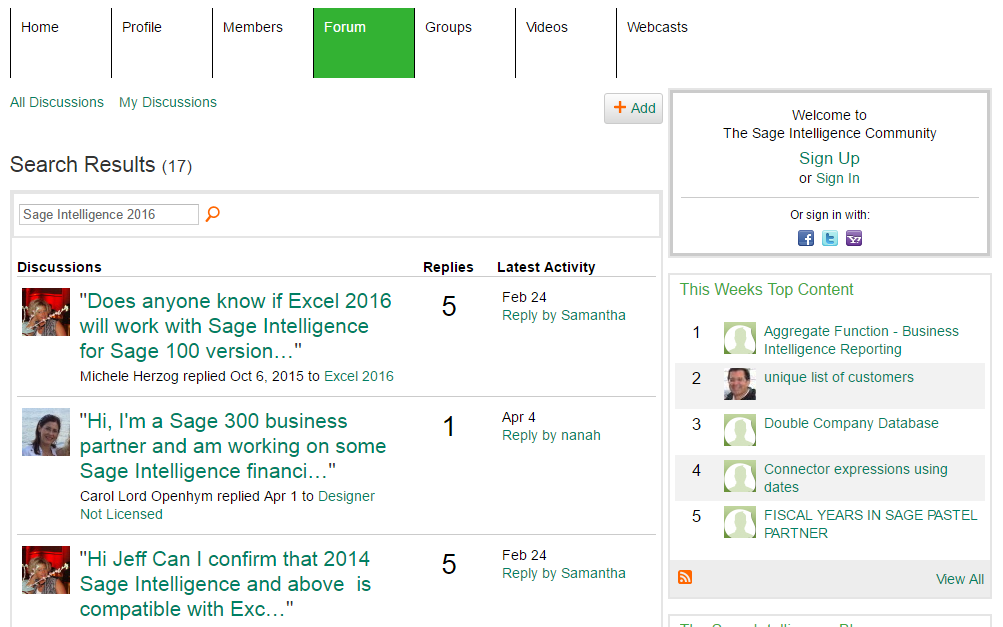Click the Discussions column header
Image resolution: width=1003 pixels, height=627 pixels.
59,267
